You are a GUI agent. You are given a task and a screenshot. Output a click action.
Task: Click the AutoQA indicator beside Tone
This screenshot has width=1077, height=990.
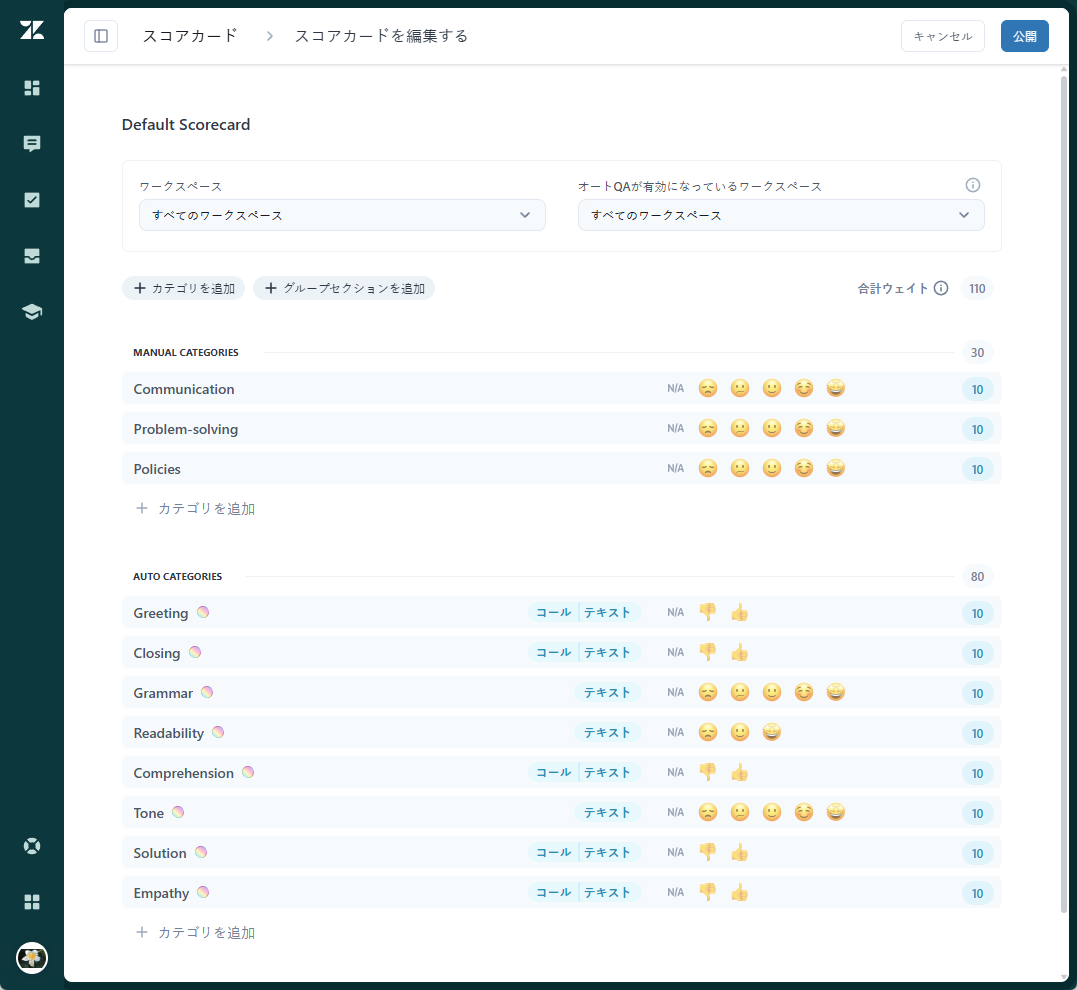click(x=178, y=812)
